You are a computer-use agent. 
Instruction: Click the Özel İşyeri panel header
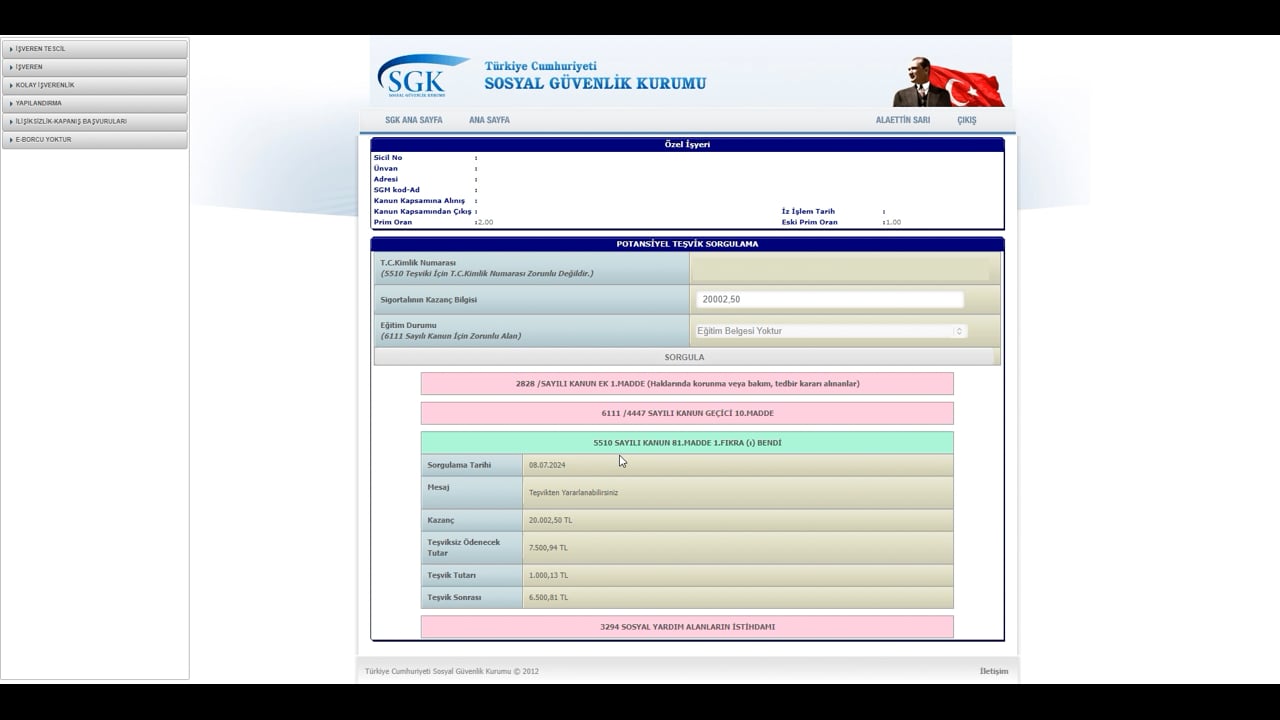click(x=687, y=144)
